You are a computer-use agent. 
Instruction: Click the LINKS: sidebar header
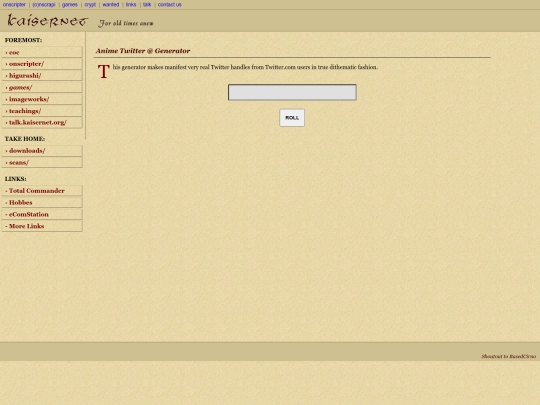coord(15,179)
